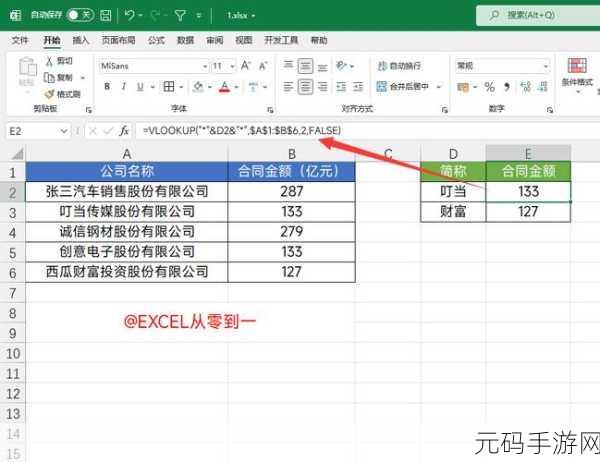Expand the Borders dropdown arrow
Image resolution: width=600 pixels, height=462 pixels.
click(x=181, y=87)
